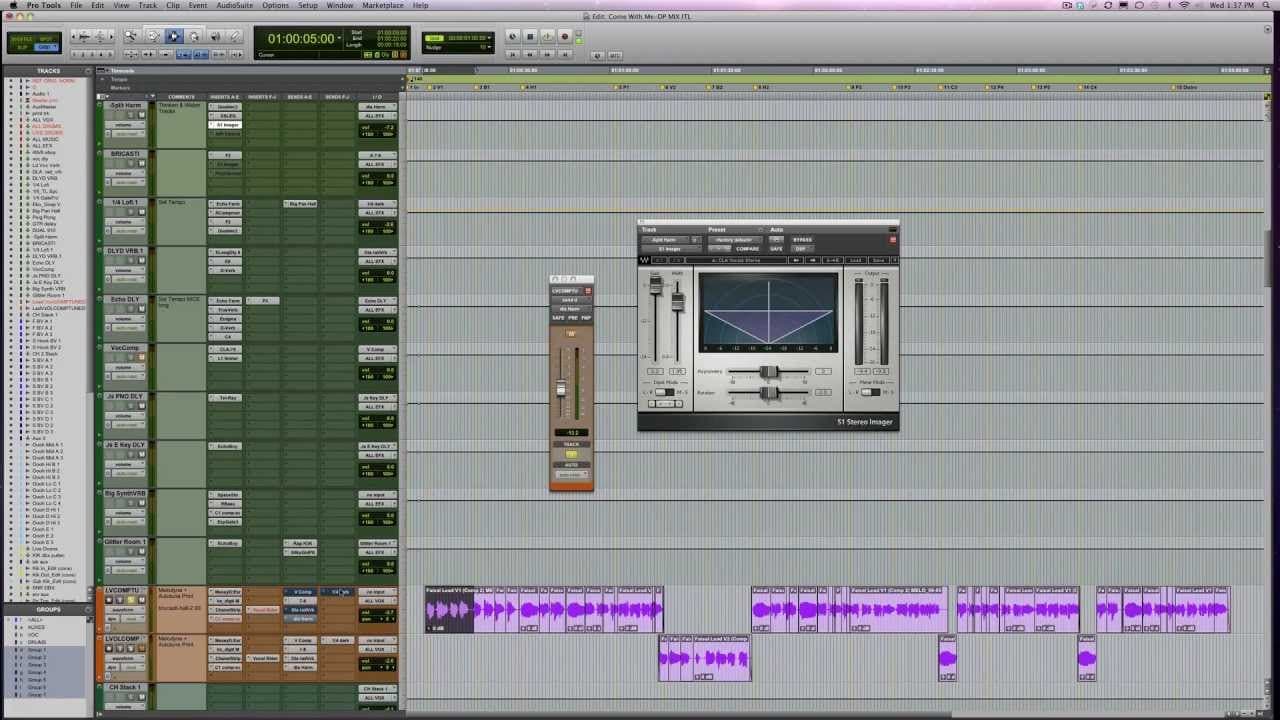Adjust the Rotation slider handle
The image size is (1280, 720).
[769, 393]
